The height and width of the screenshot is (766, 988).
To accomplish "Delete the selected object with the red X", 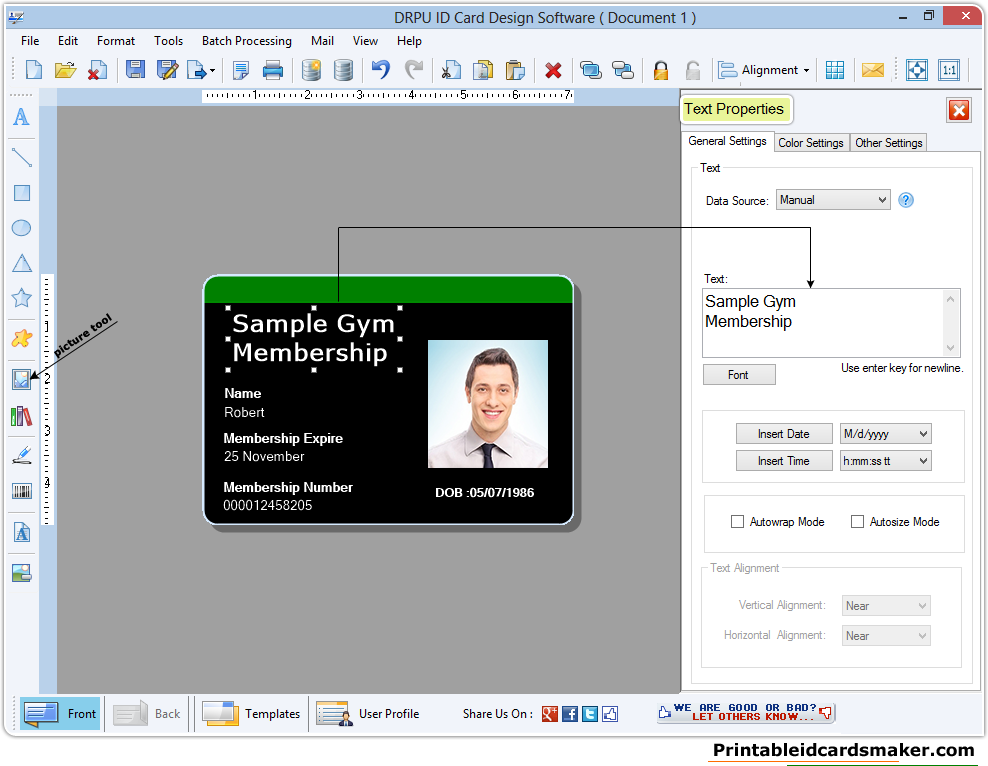I will [x=553, y=70].
